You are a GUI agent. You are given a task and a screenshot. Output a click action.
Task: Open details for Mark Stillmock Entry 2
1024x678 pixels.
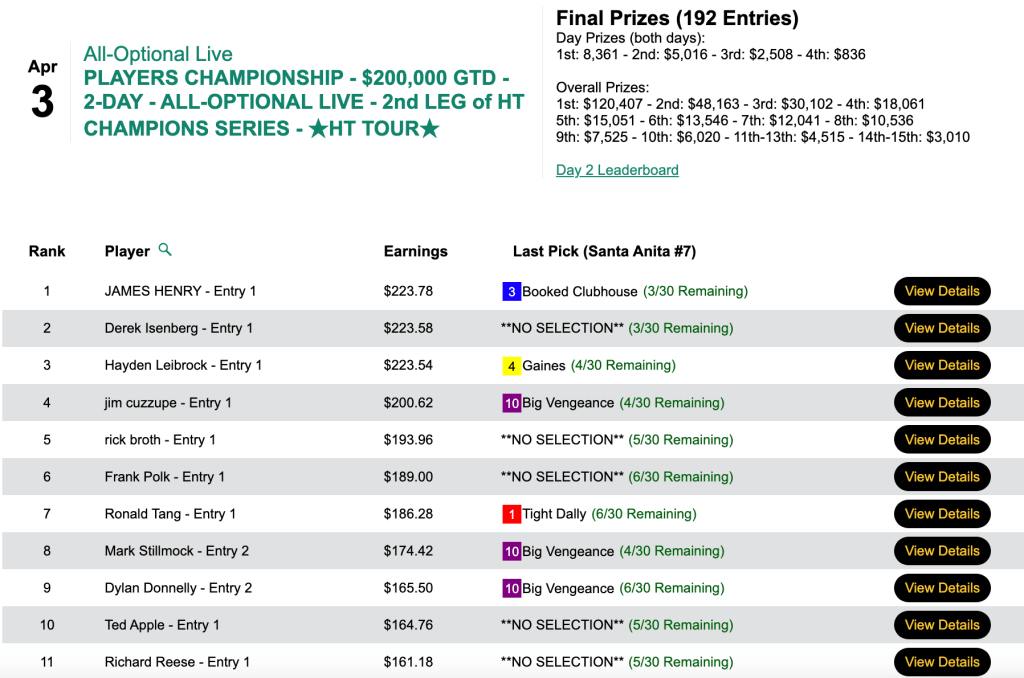[941, 551]
